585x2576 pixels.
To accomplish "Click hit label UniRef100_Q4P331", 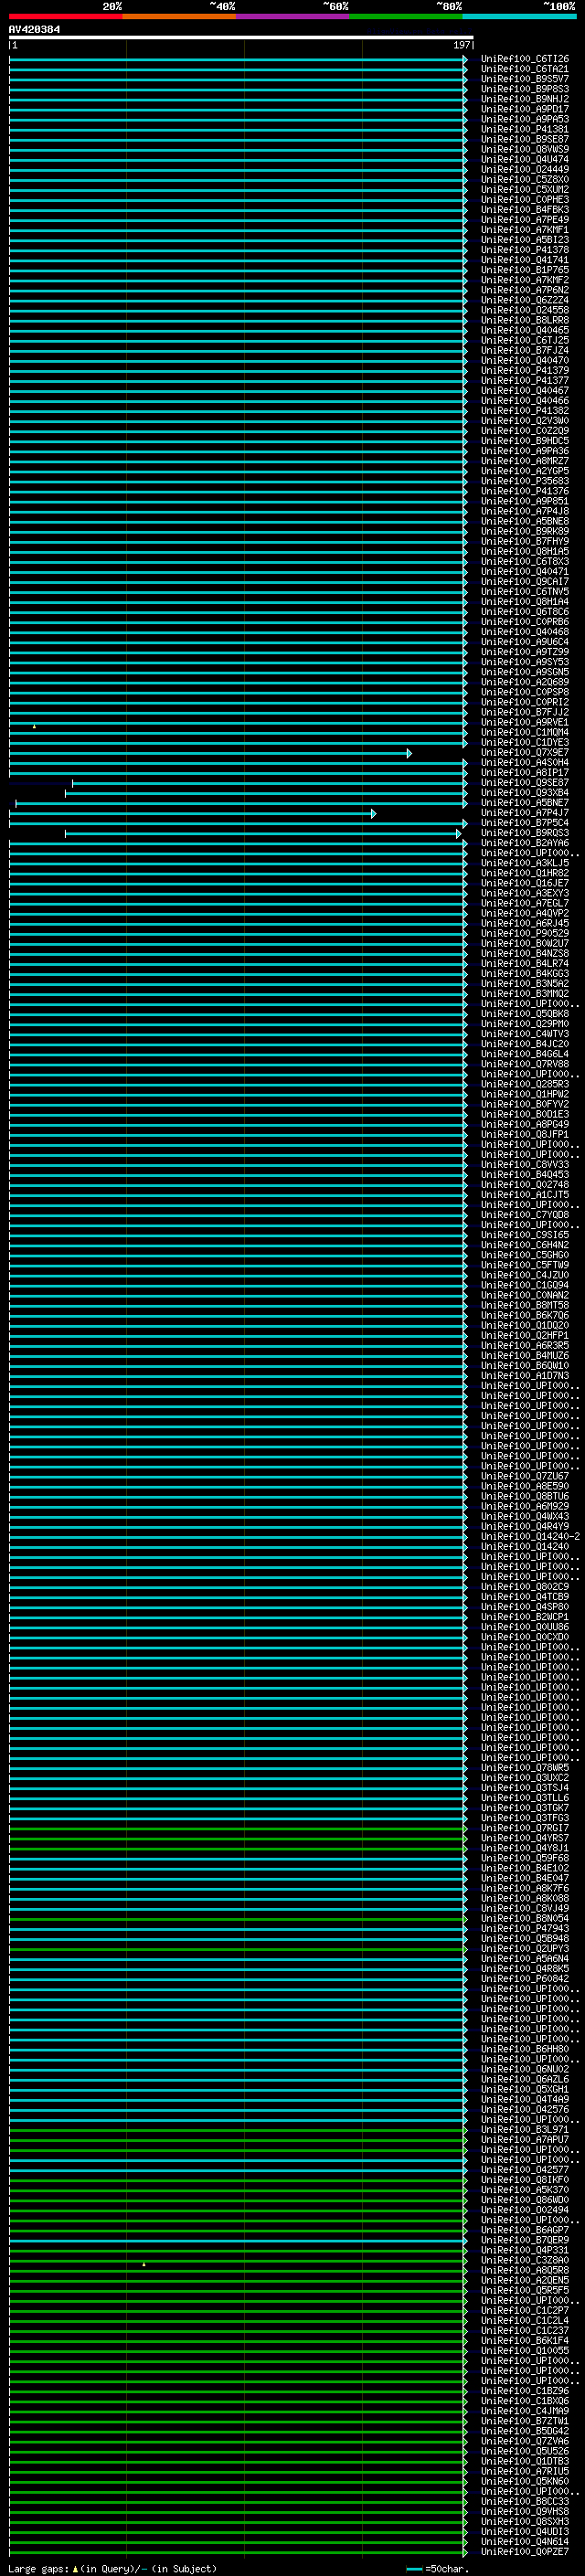I will pos(524,2251).
